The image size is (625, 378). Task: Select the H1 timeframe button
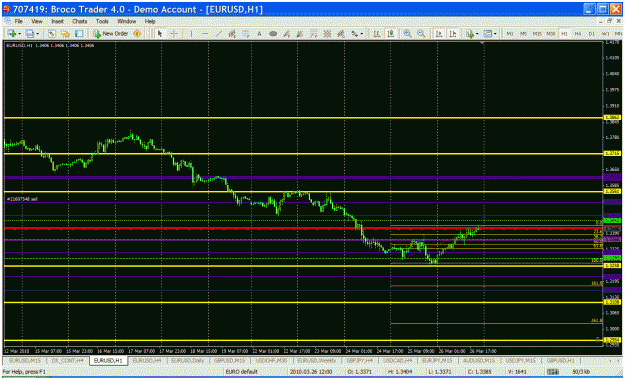click(564, 34)
